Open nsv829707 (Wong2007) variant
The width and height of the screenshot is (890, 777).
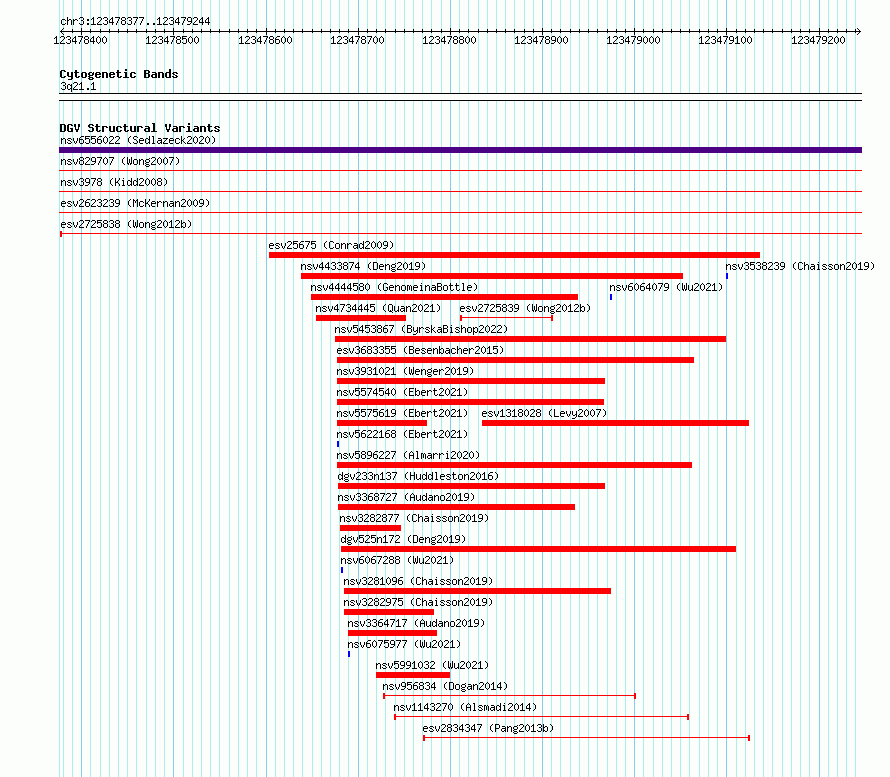(120, 161)
